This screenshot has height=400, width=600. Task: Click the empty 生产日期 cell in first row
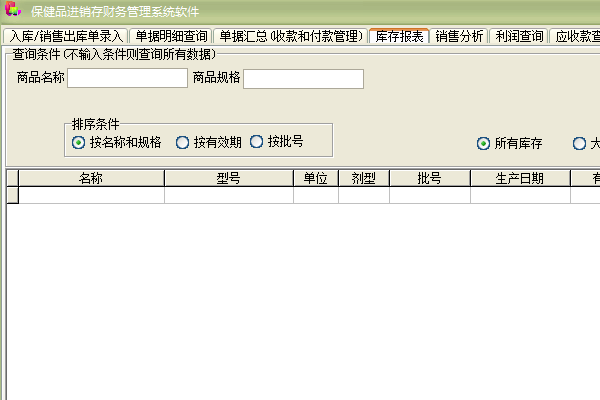(x=520, y=195)
